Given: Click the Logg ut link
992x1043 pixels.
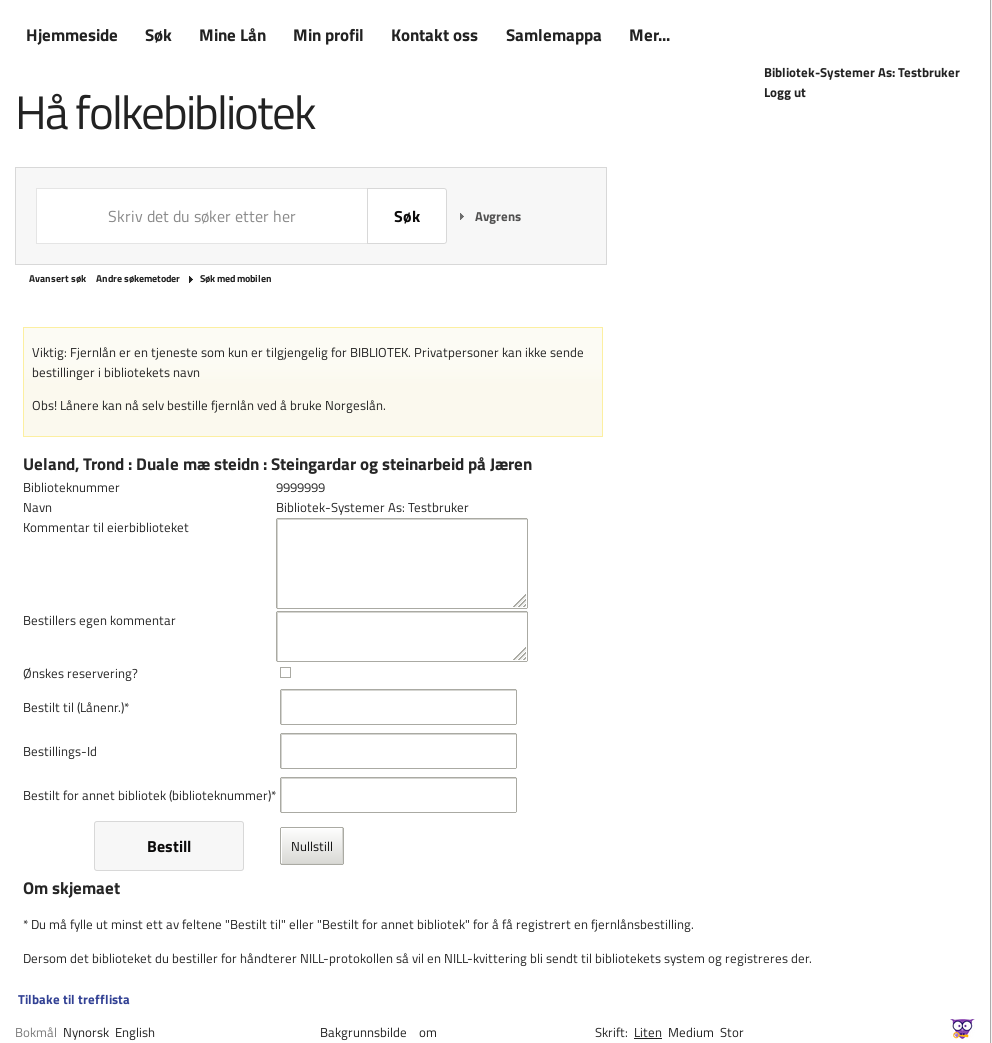Looking at the screenshot, I should (785, 93).
